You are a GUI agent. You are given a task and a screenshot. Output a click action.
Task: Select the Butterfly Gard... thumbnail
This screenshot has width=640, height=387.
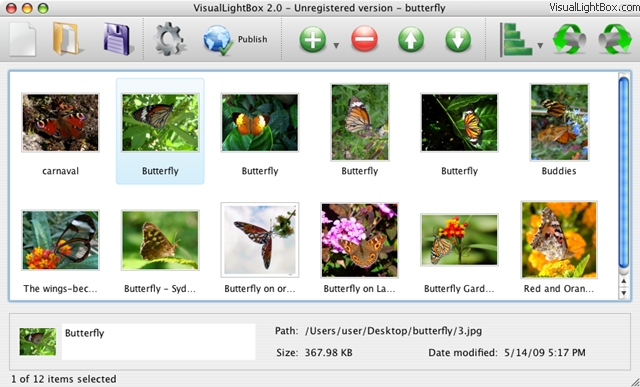[459, 240]
